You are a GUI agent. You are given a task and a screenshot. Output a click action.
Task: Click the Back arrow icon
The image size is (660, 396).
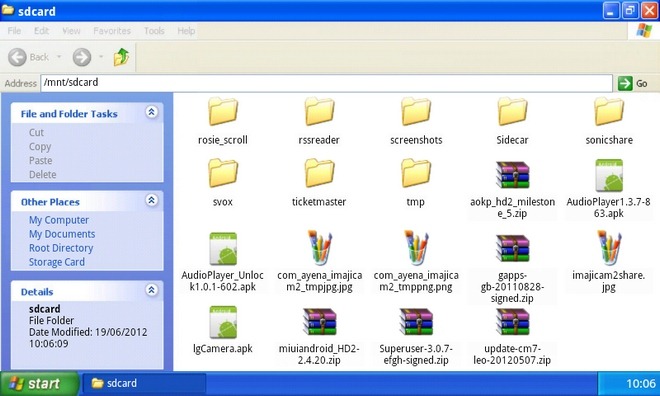click(17, 57)
